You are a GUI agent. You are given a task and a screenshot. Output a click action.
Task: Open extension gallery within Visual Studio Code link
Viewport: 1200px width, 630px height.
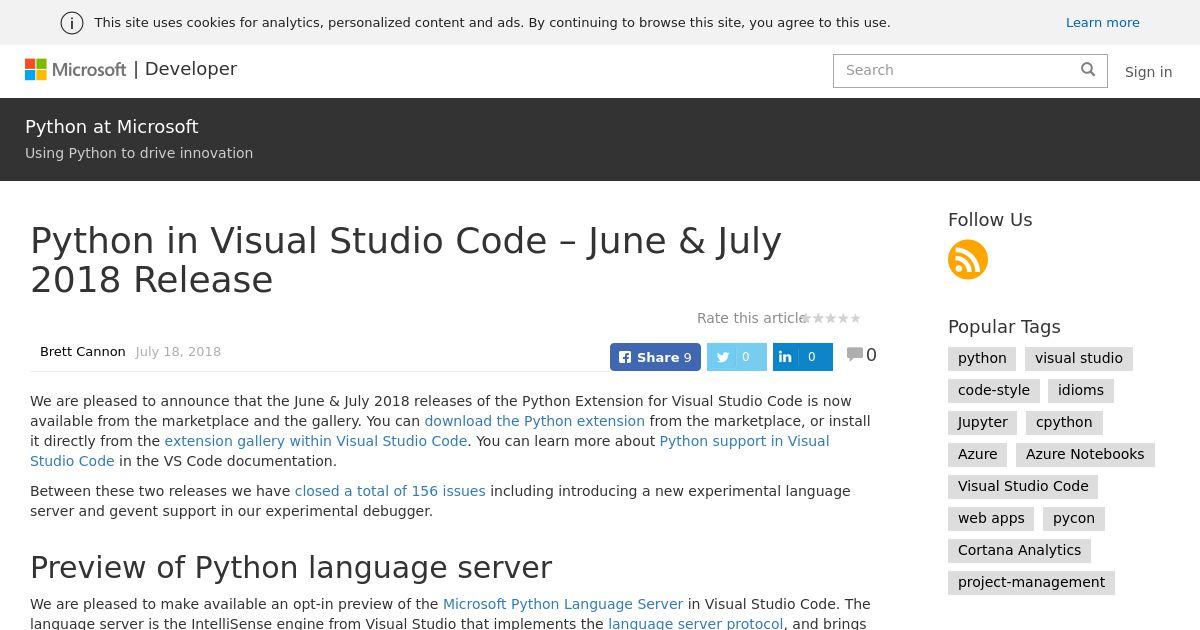[x=316, y=441]
